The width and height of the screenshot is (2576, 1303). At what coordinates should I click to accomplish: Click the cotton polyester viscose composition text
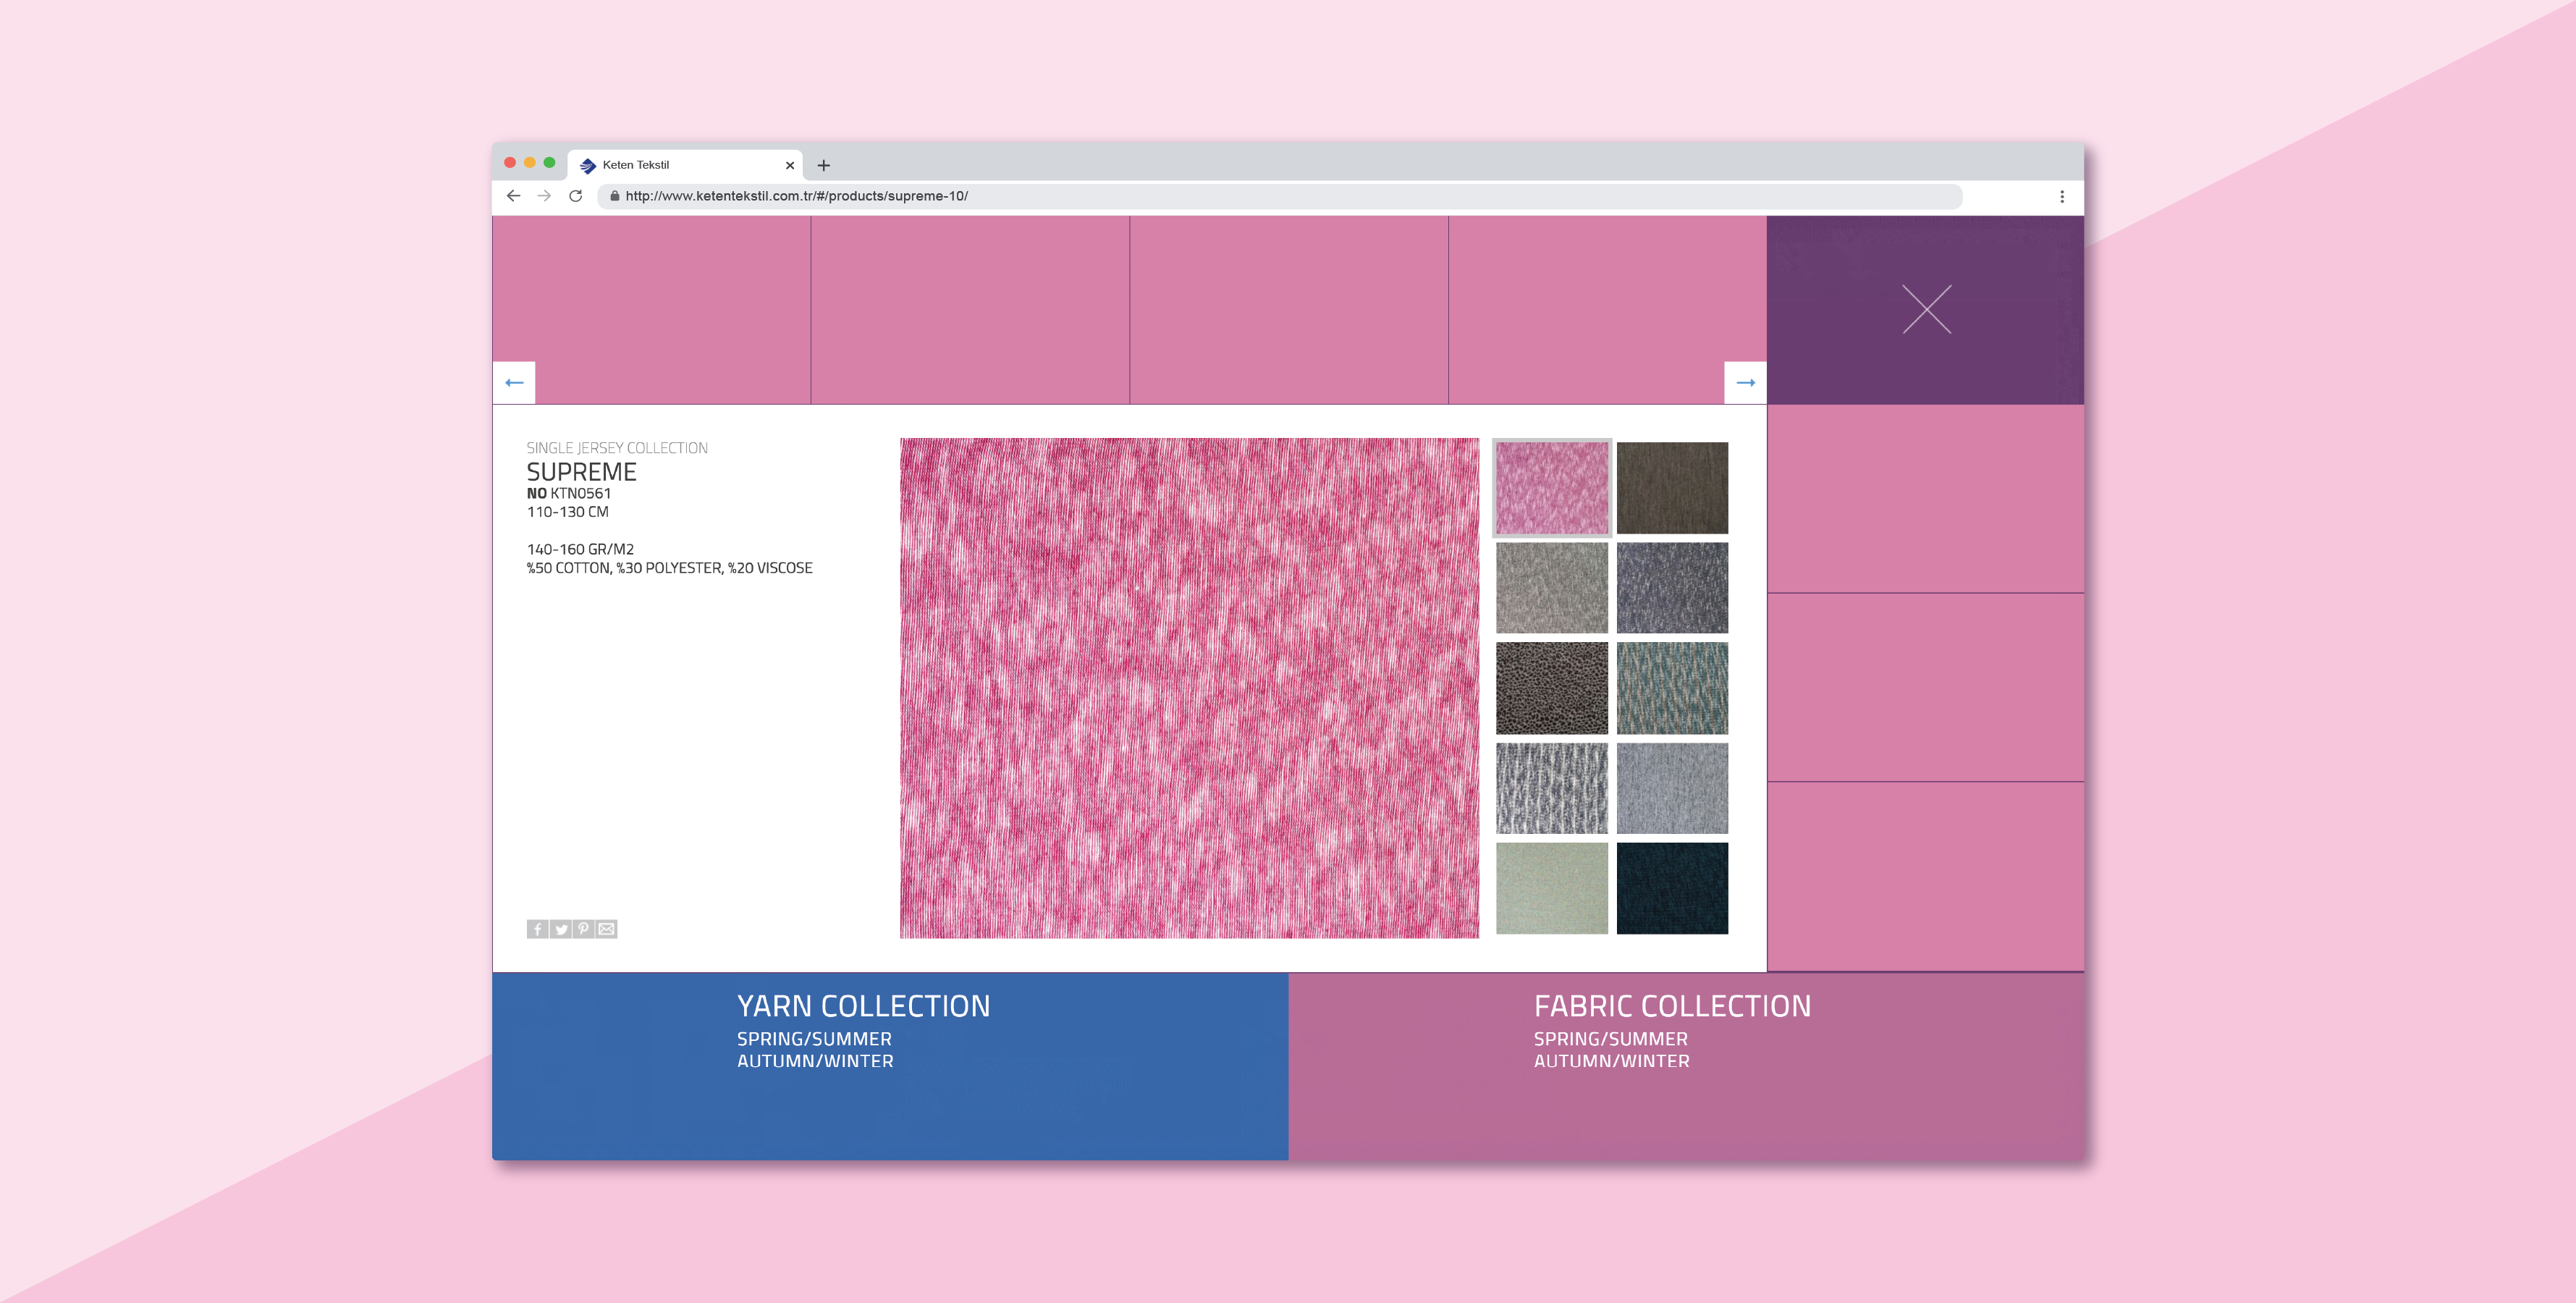coord(670,568)
